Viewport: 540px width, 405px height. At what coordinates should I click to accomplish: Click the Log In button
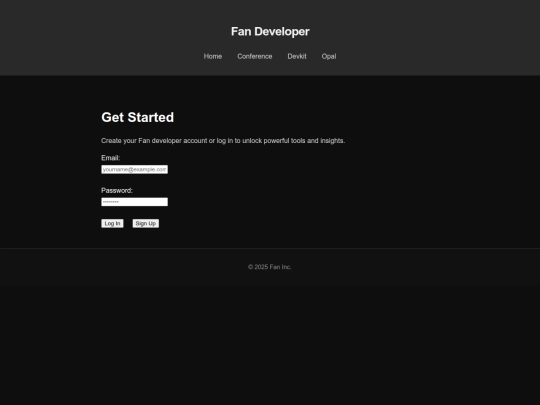112,224
